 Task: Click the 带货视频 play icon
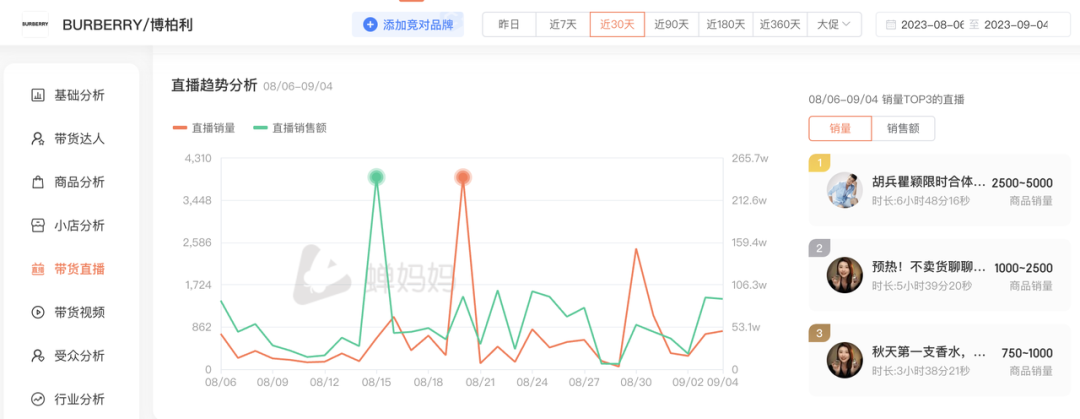pyautogui.click(x=38, y=312)
